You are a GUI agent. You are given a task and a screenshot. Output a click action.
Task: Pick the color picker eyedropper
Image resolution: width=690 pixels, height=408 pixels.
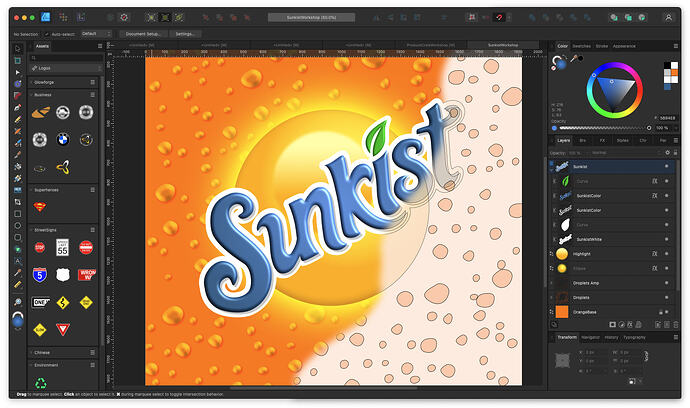tap(574, 58)
